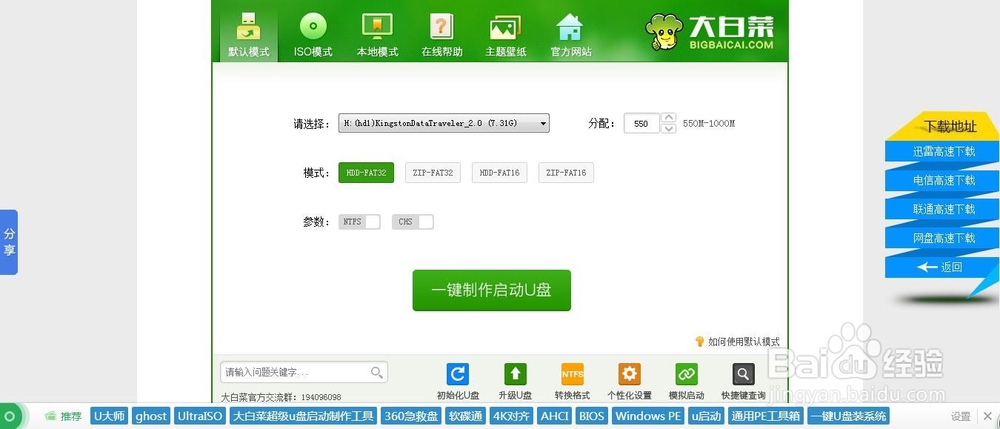Open the AHCI tag
This screenshot has width=1000, height=429.
click(554, 417)
